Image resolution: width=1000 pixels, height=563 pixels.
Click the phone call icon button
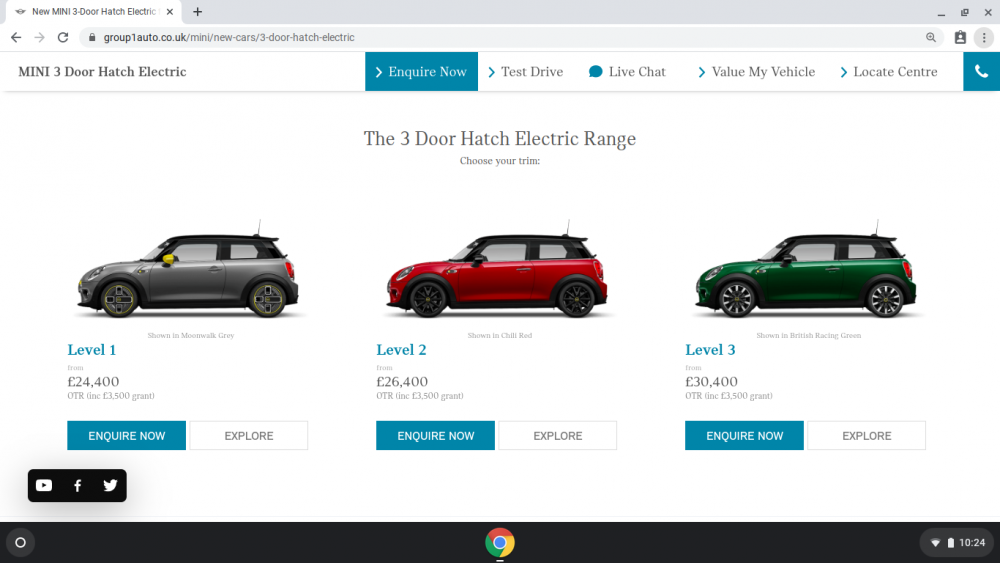(x=982, y=71)
